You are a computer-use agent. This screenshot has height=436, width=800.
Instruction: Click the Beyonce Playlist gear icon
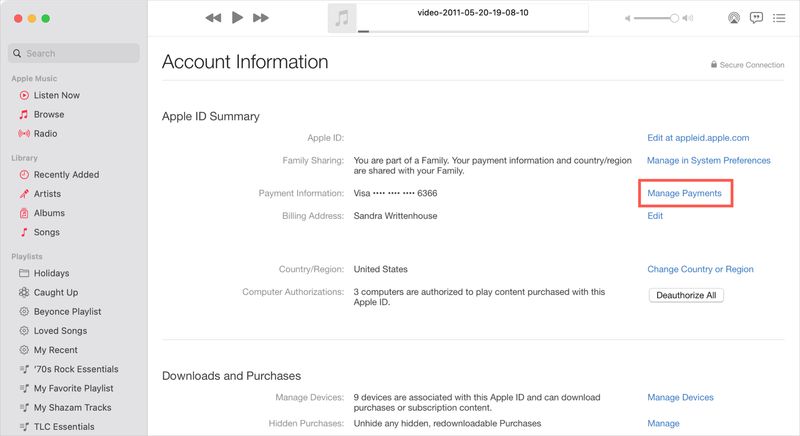tap(24, 312)
